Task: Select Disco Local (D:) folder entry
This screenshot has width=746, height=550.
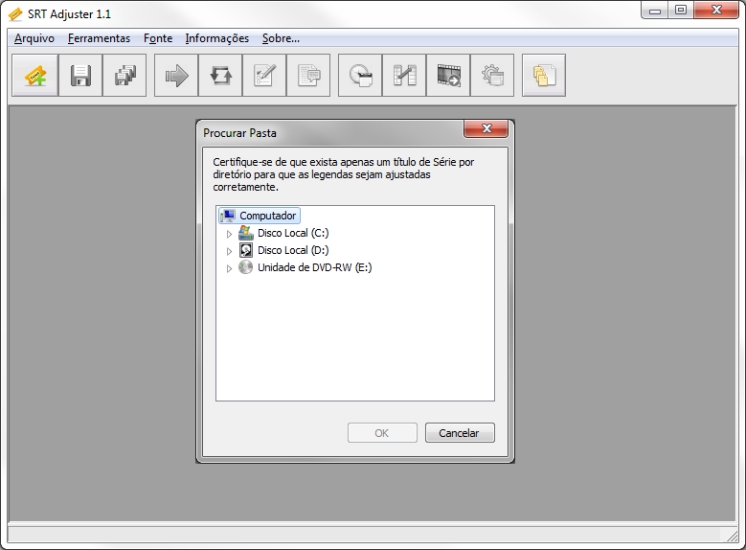Action: [x=293, y=250]
